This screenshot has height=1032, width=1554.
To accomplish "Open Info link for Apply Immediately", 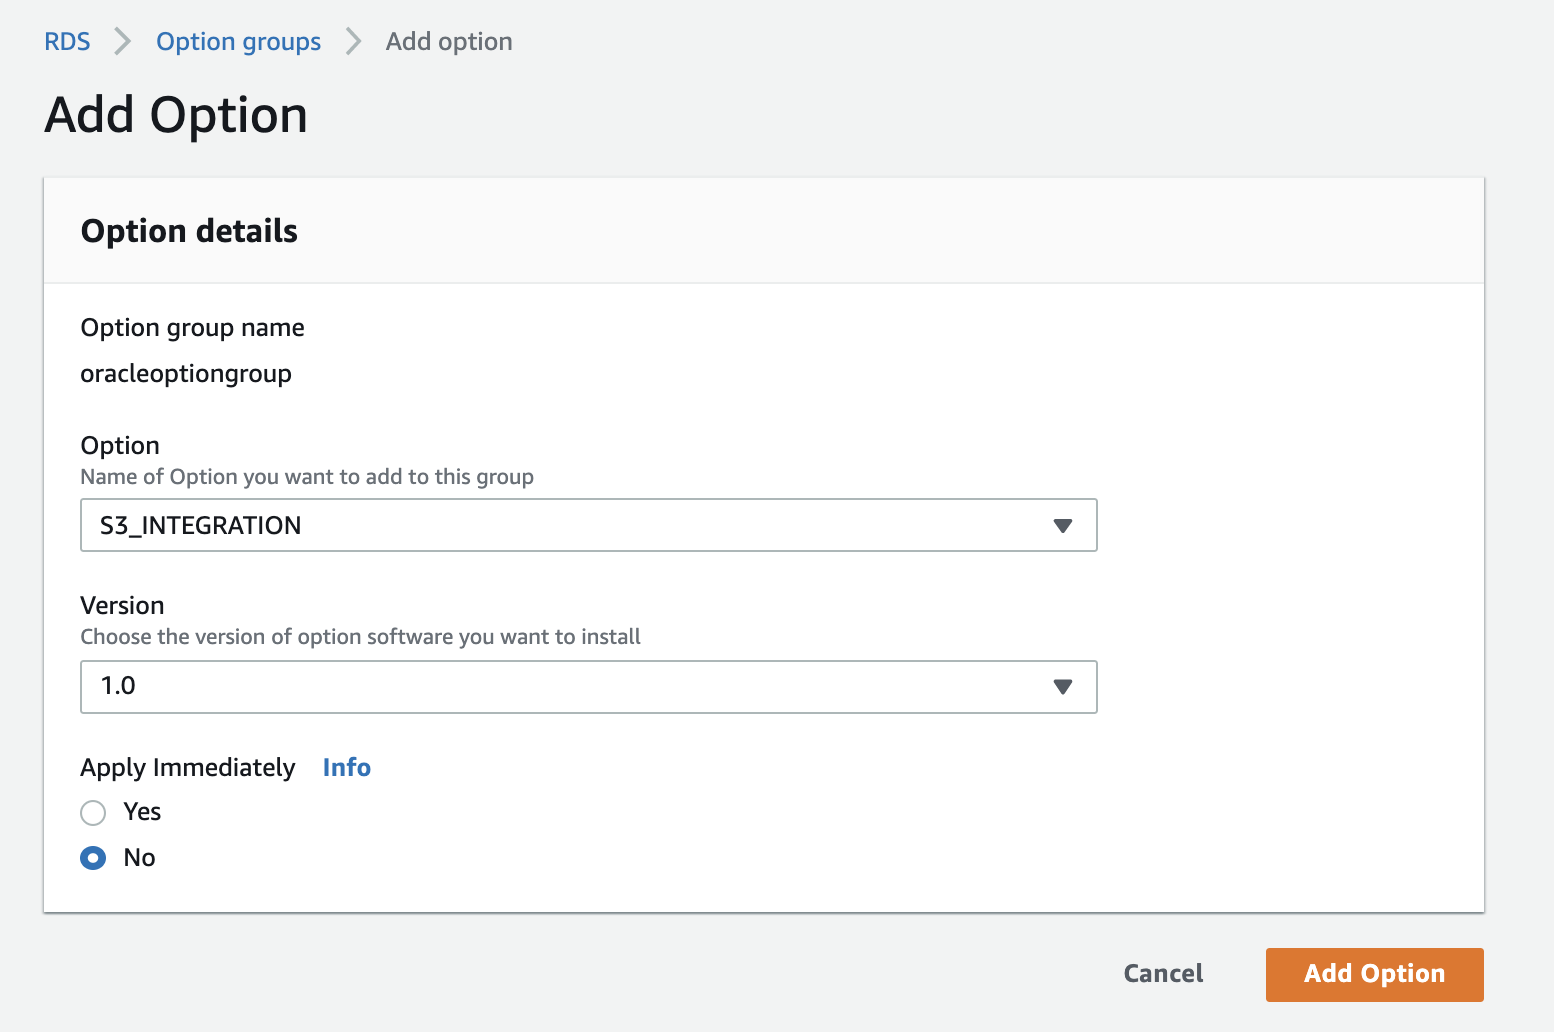I will 346,767.
